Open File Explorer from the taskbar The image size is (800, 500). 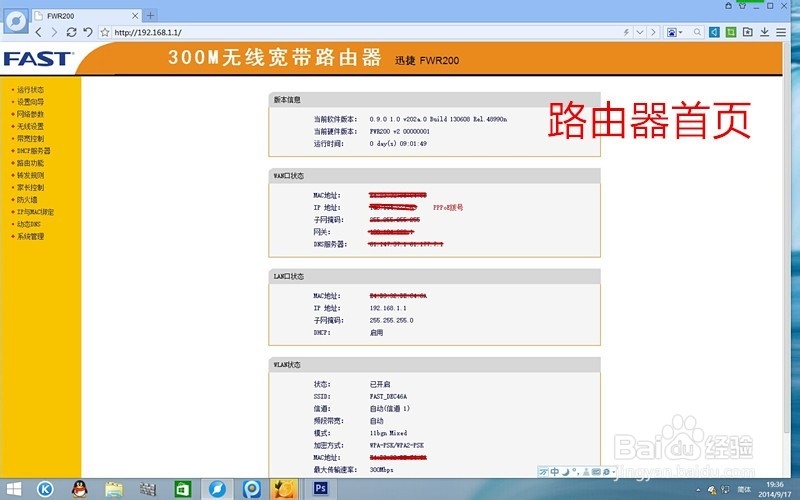[114, 489]
